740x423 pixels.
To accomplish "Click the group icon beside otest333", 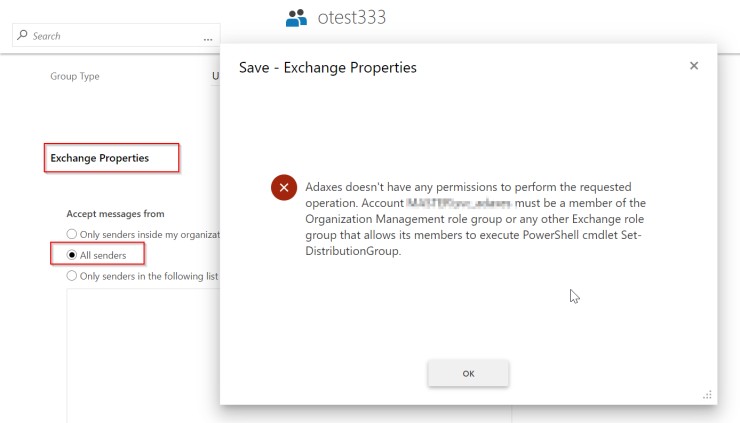I will click(x=296, y=17).
